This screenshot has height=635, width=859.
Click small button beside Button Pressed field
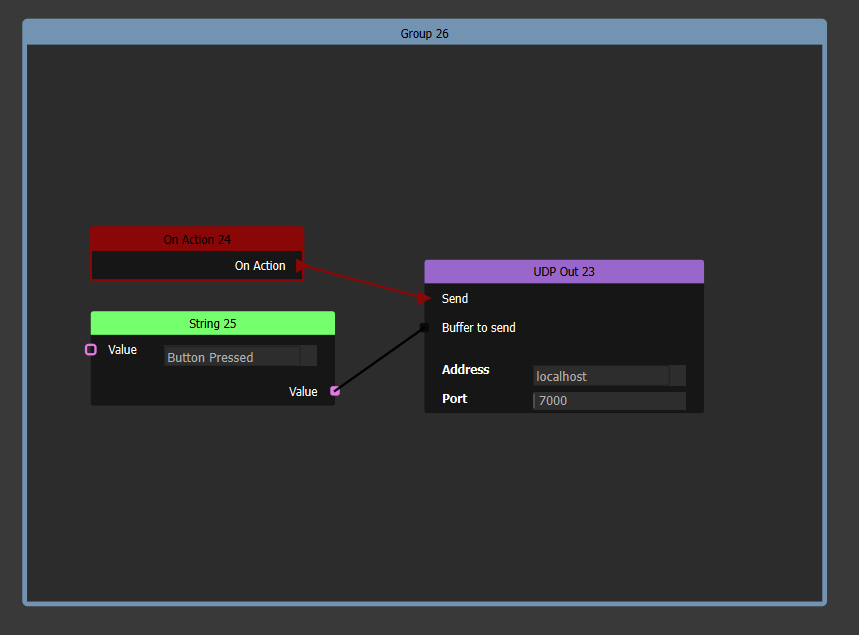pyautogui.click(x=309, y=356)
